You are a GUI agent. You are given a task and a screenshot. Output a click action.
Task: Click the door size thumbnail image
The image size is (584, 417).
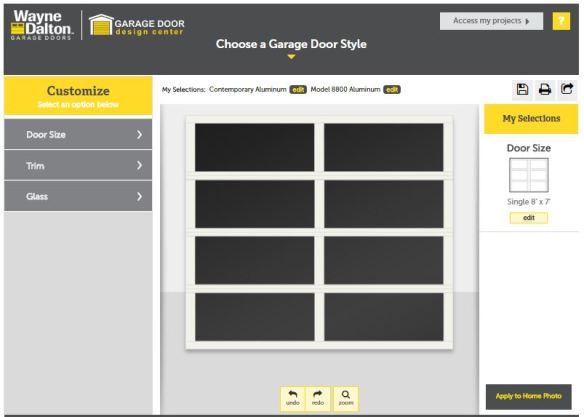tap(529, 175)
